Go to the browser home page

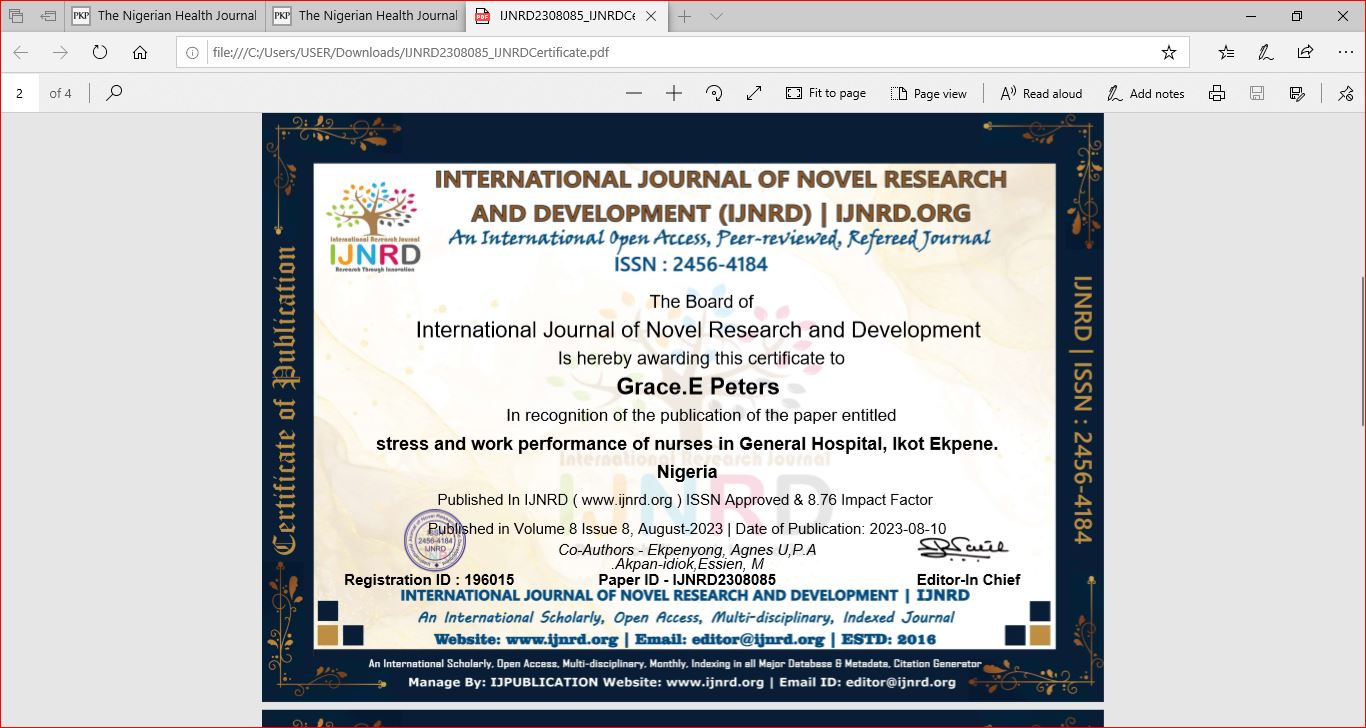[140, 53]
